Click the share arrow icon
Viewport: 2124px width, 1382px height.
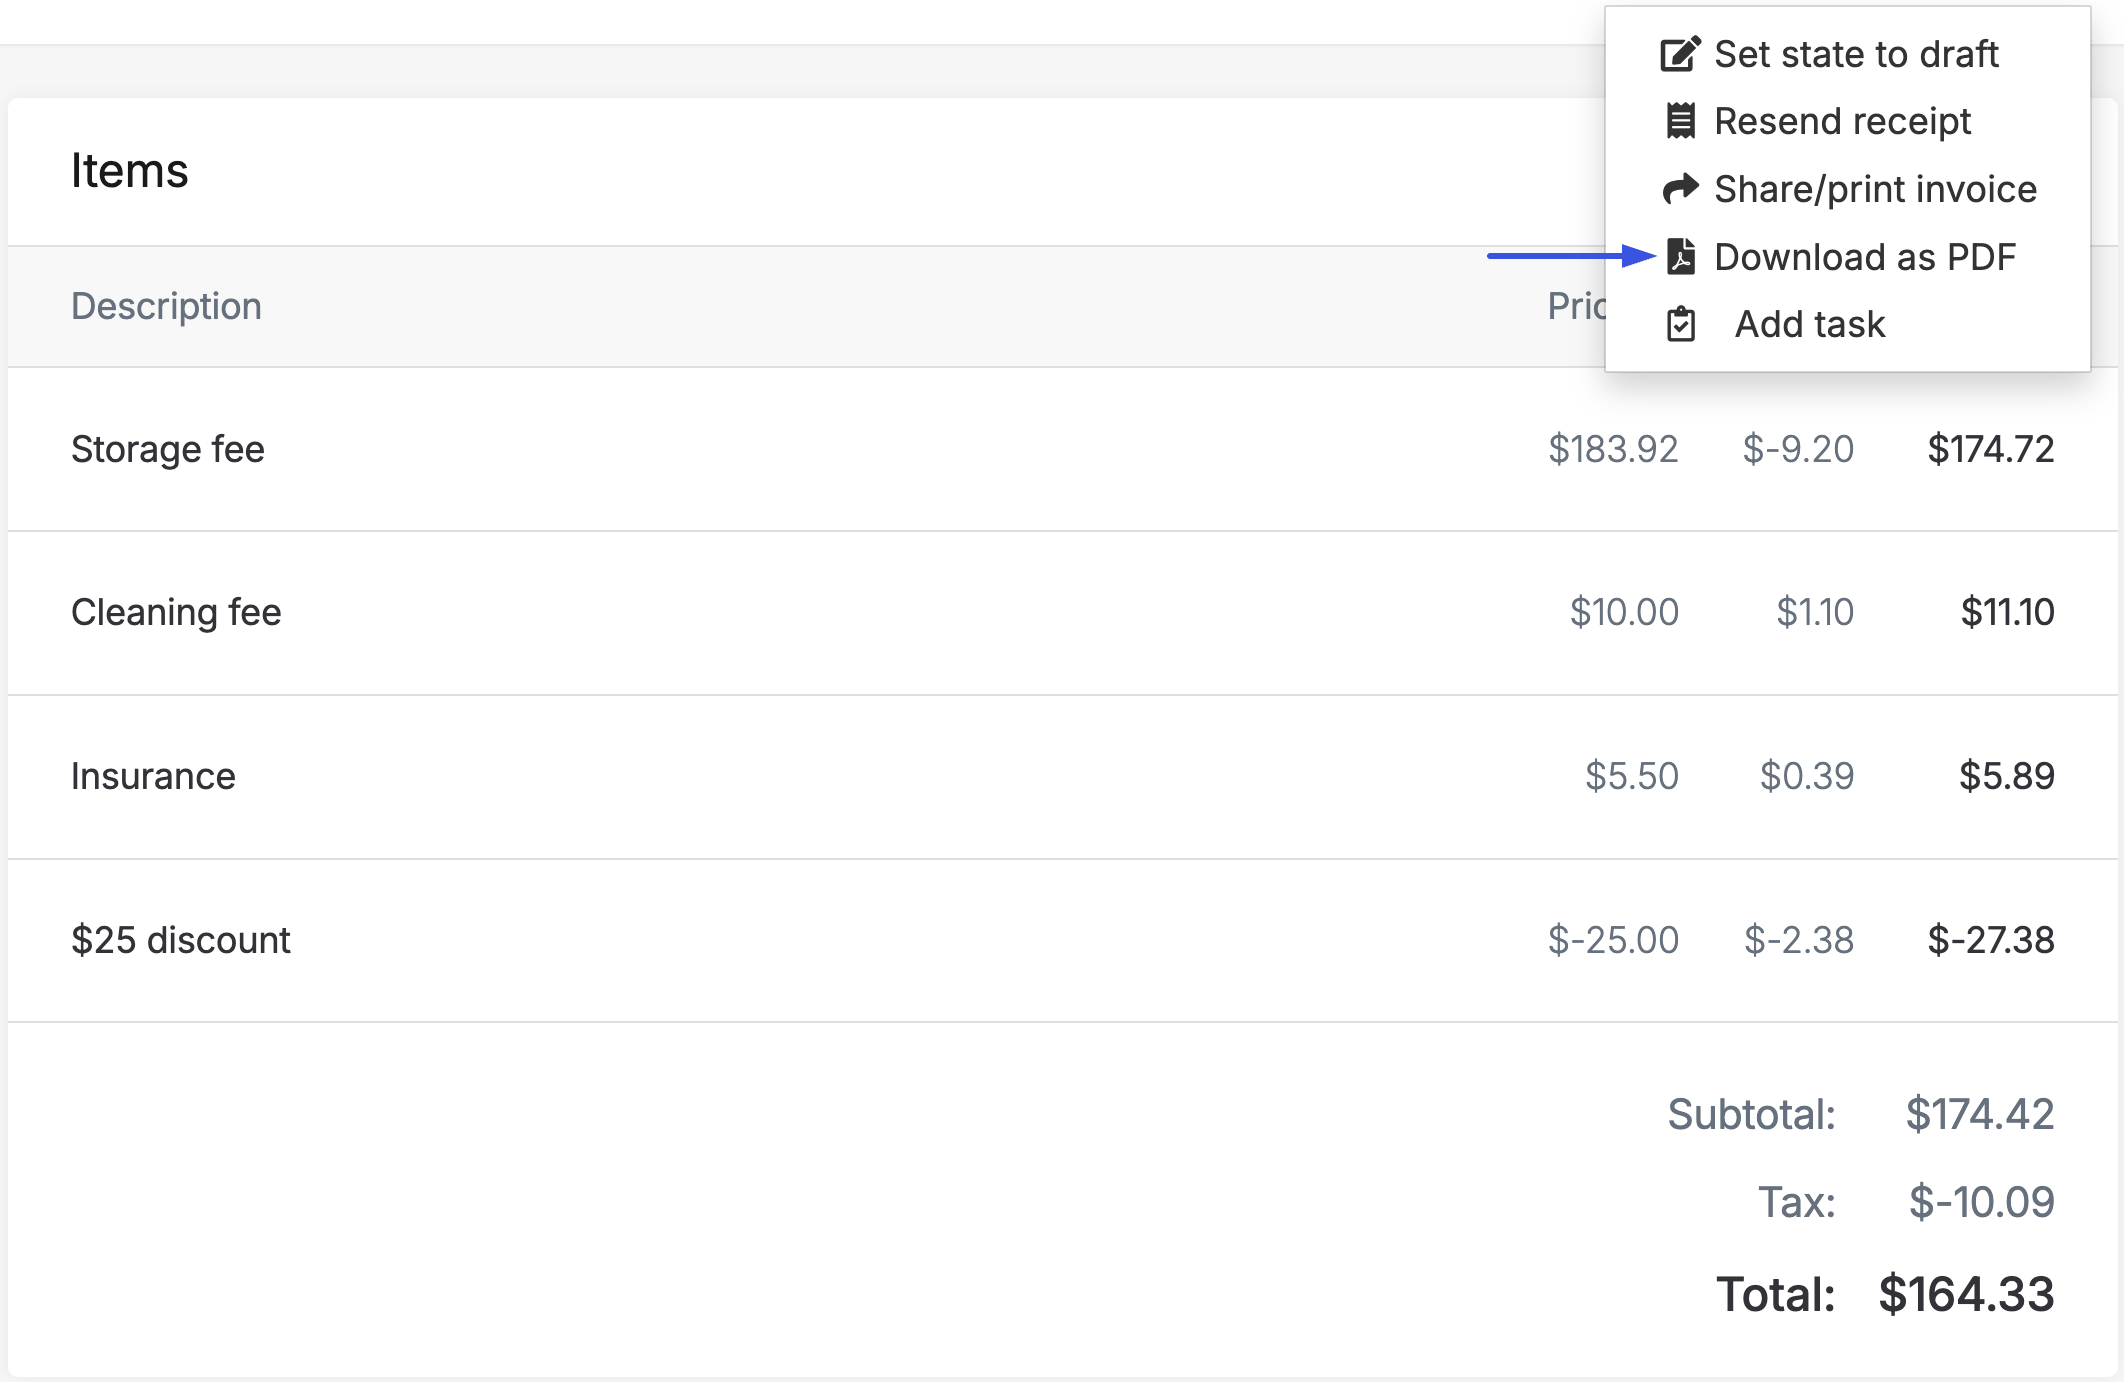click(x=1680, y=189)
